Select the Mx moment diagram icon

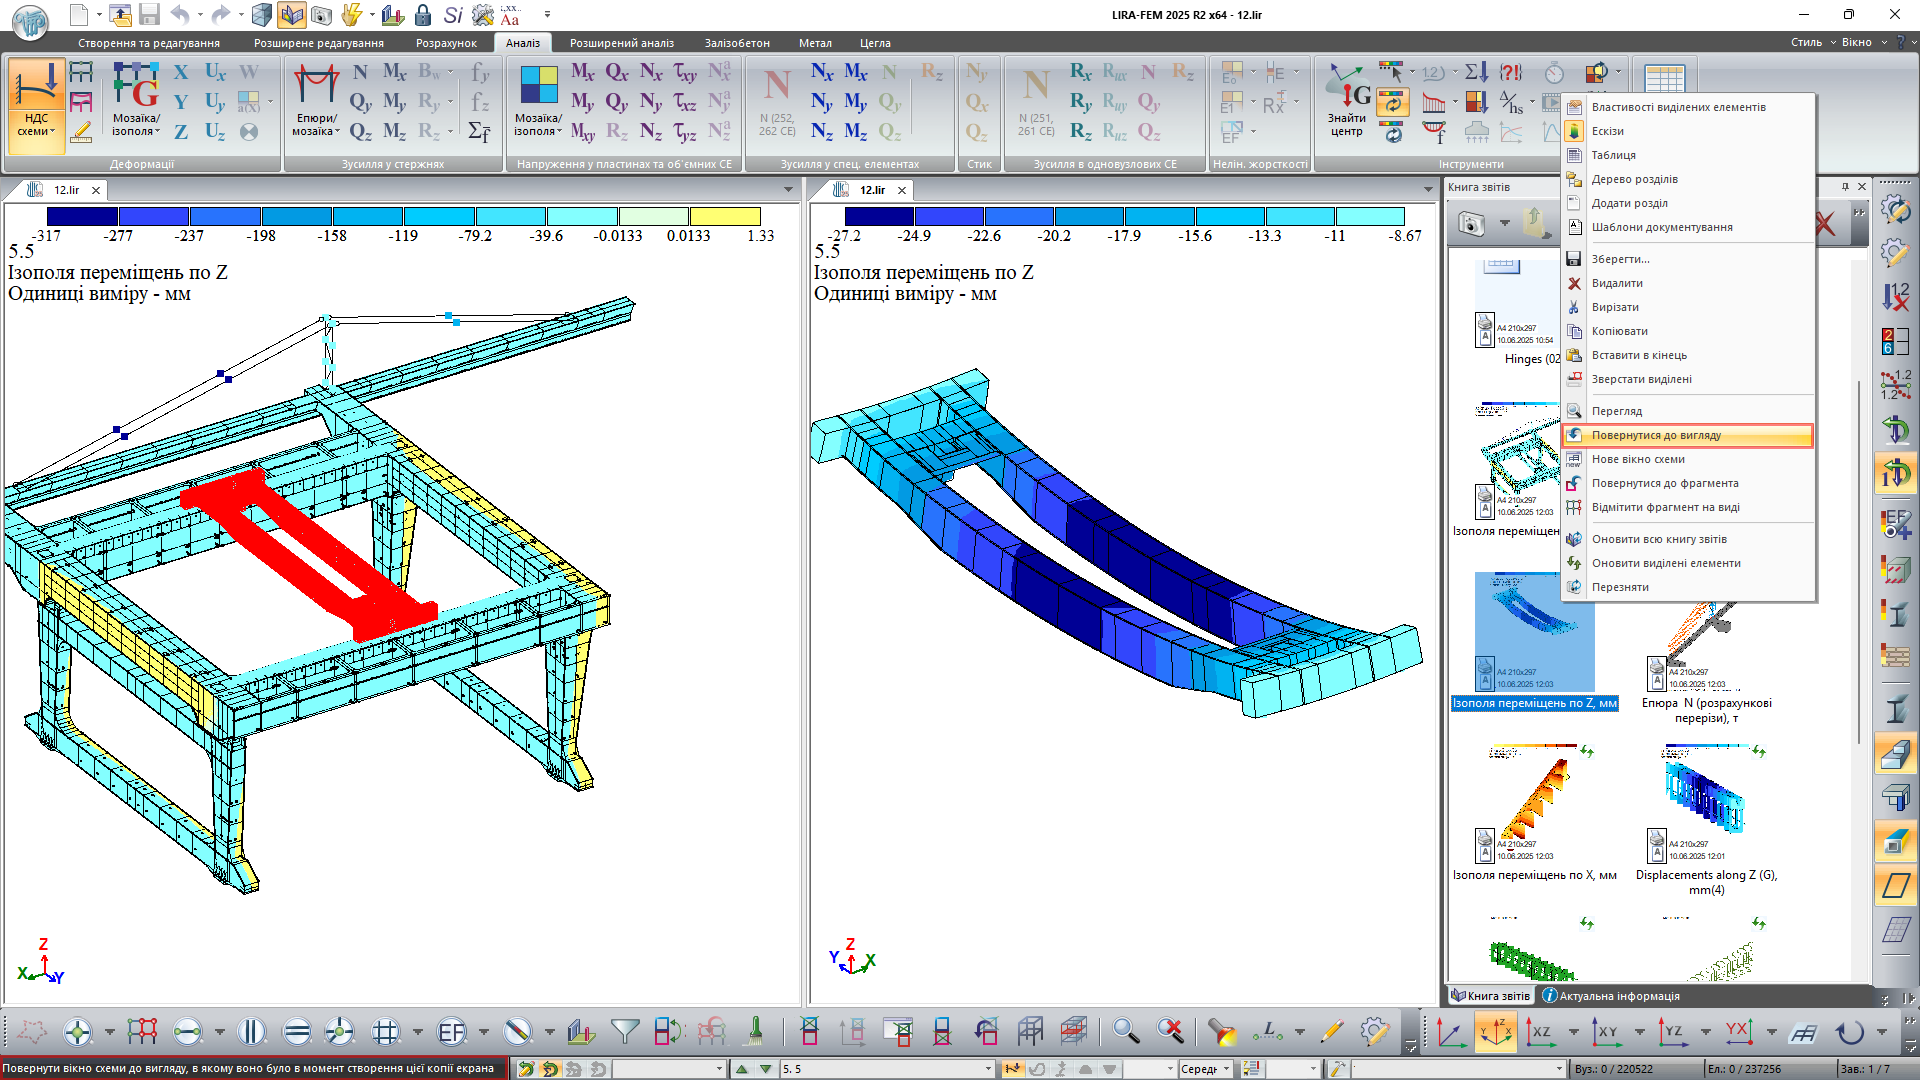pos(395,72)
